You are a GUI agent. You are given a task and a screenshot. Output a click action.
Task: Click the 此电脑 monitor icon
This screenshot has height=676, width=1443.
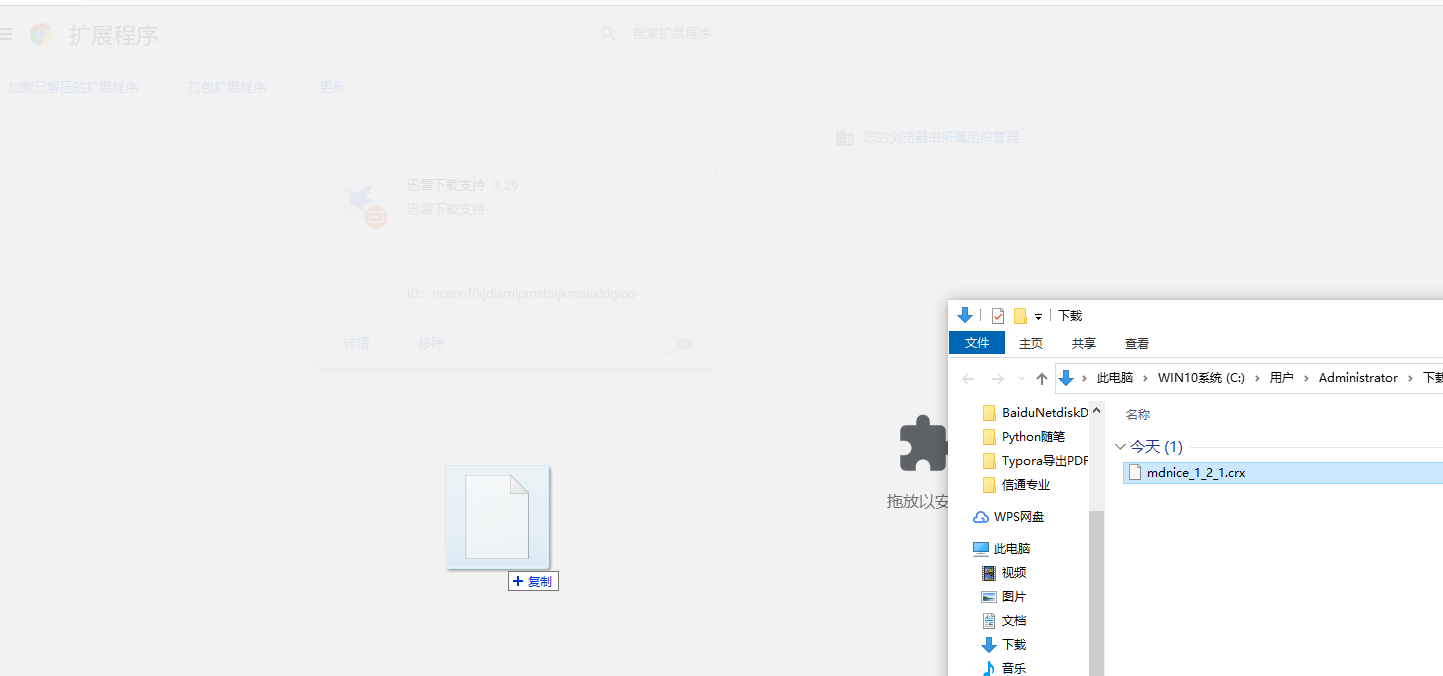[981, 548]
